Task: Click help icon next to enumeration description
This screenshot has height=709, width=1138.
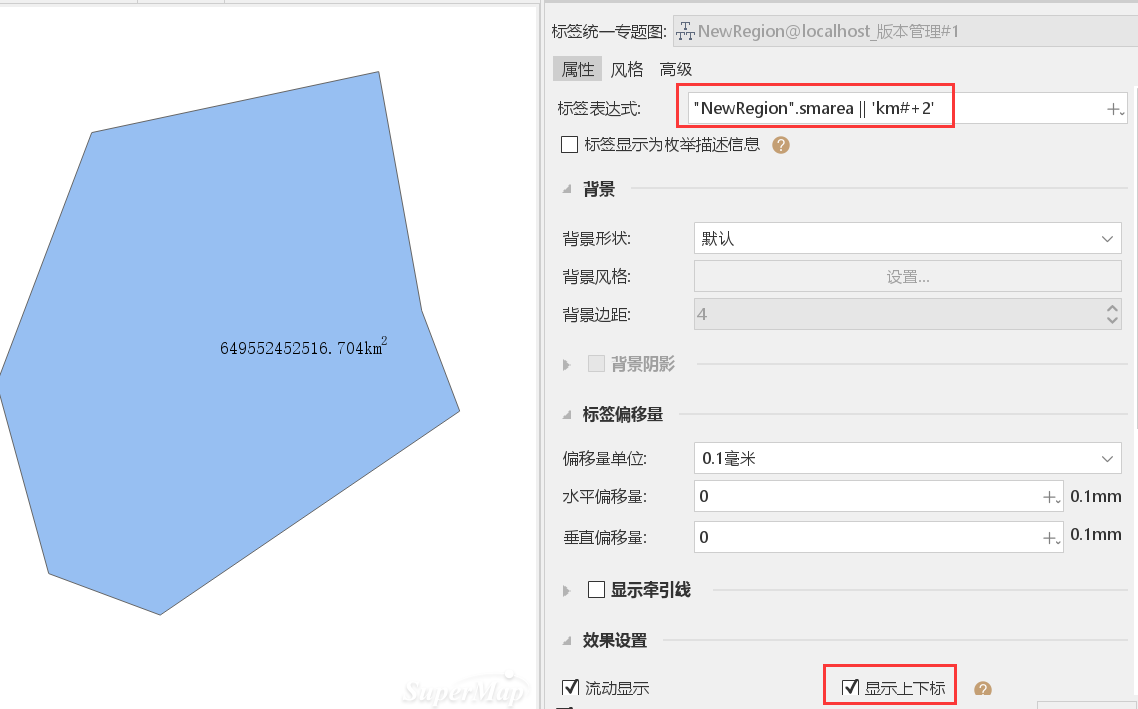Action: pos(781,145)
